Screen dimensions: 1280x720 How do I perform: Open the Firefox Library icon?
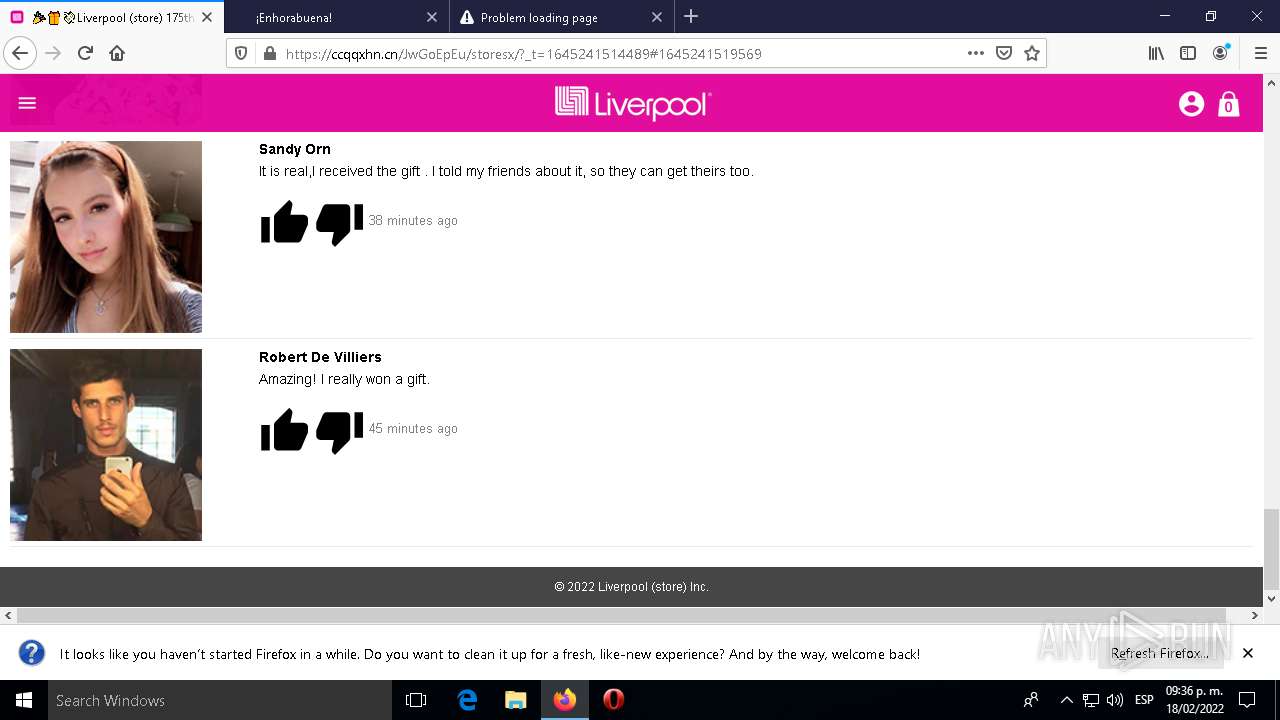1156,54
